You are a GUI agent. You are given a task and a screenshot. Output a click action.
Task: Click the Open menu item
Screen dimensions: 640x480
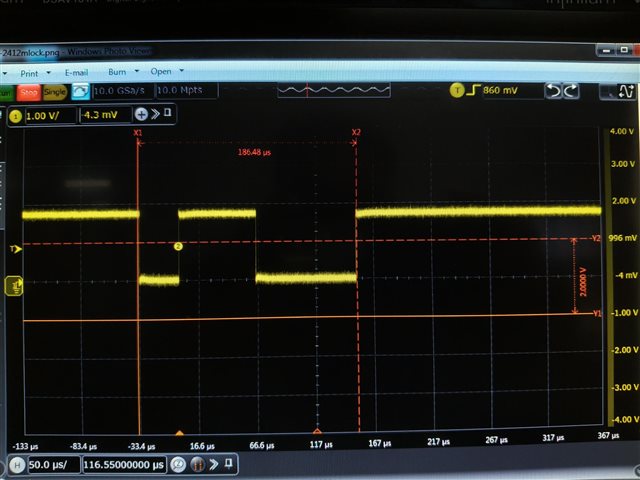click(161, 71)
